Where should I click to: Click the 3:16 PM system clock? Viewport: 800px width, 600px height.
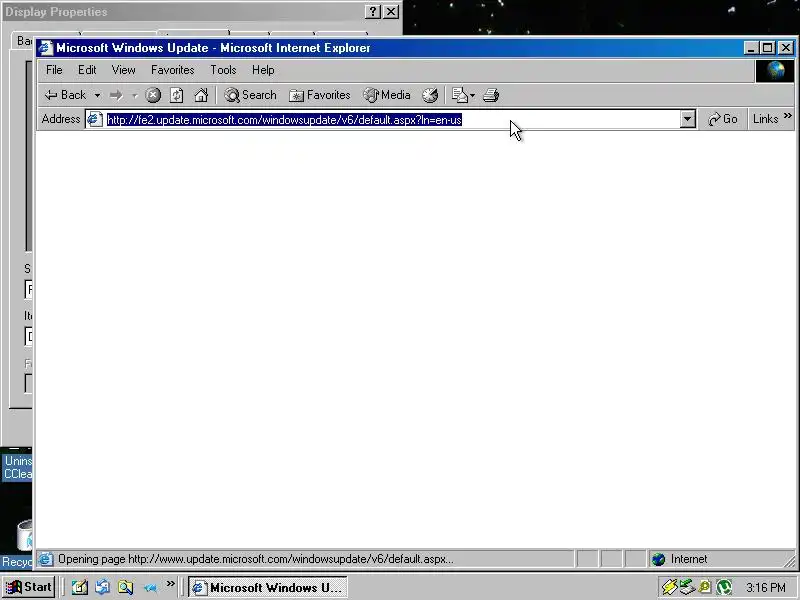765,588
